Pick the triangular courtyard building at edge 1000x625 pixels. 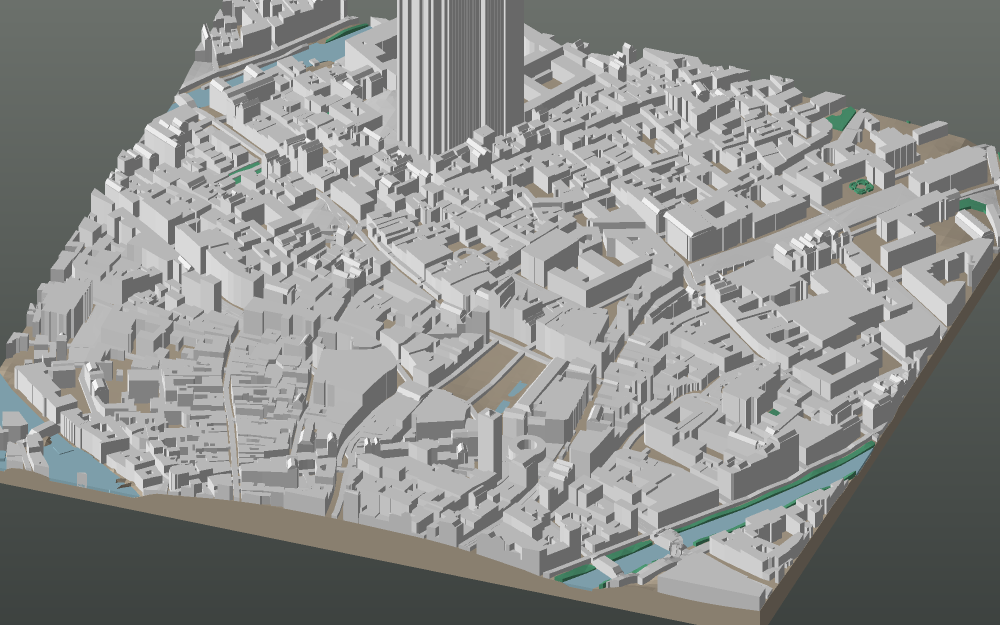pos(948,283)
